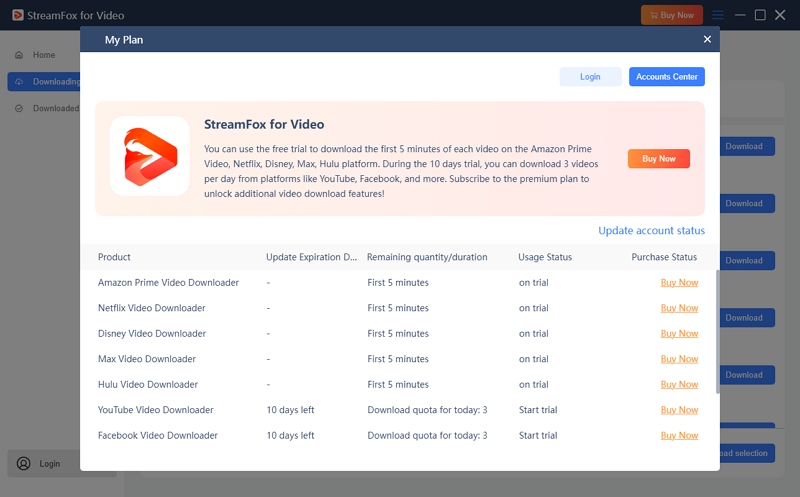The width and height of the screenshot is (800, 497).
Task: Click Buy Now for YouTube Video Downloader
Action: pyautogui.click(x=679, y=410)
